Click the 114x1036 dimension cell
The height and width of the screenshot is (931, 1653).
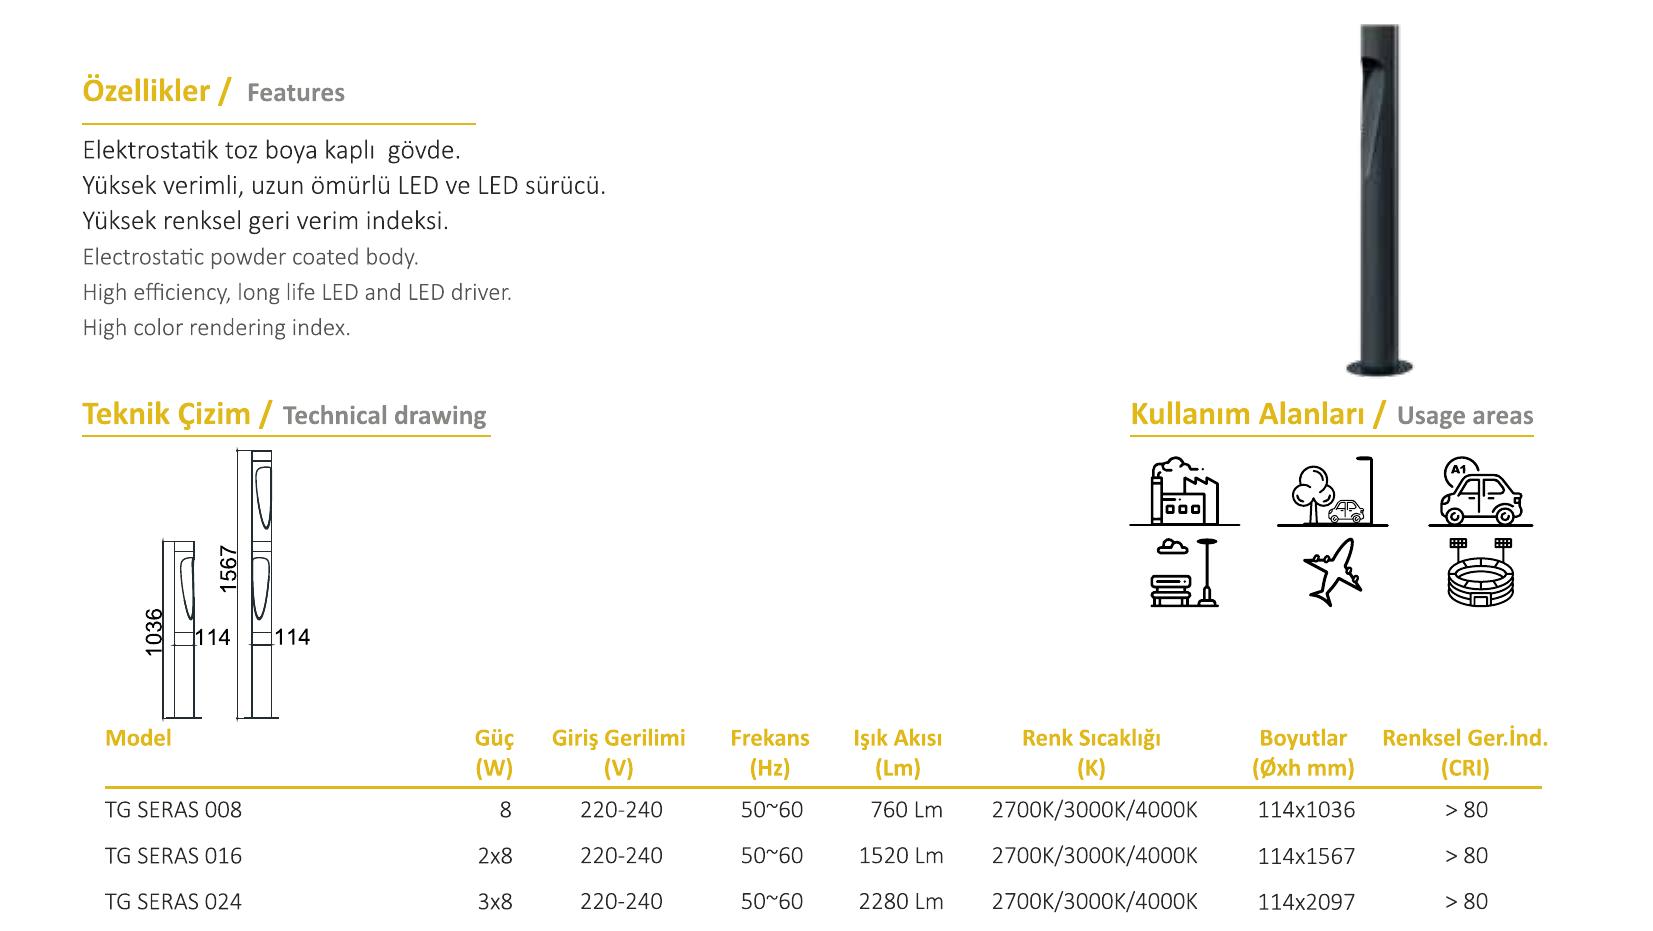coord(1306,809)
